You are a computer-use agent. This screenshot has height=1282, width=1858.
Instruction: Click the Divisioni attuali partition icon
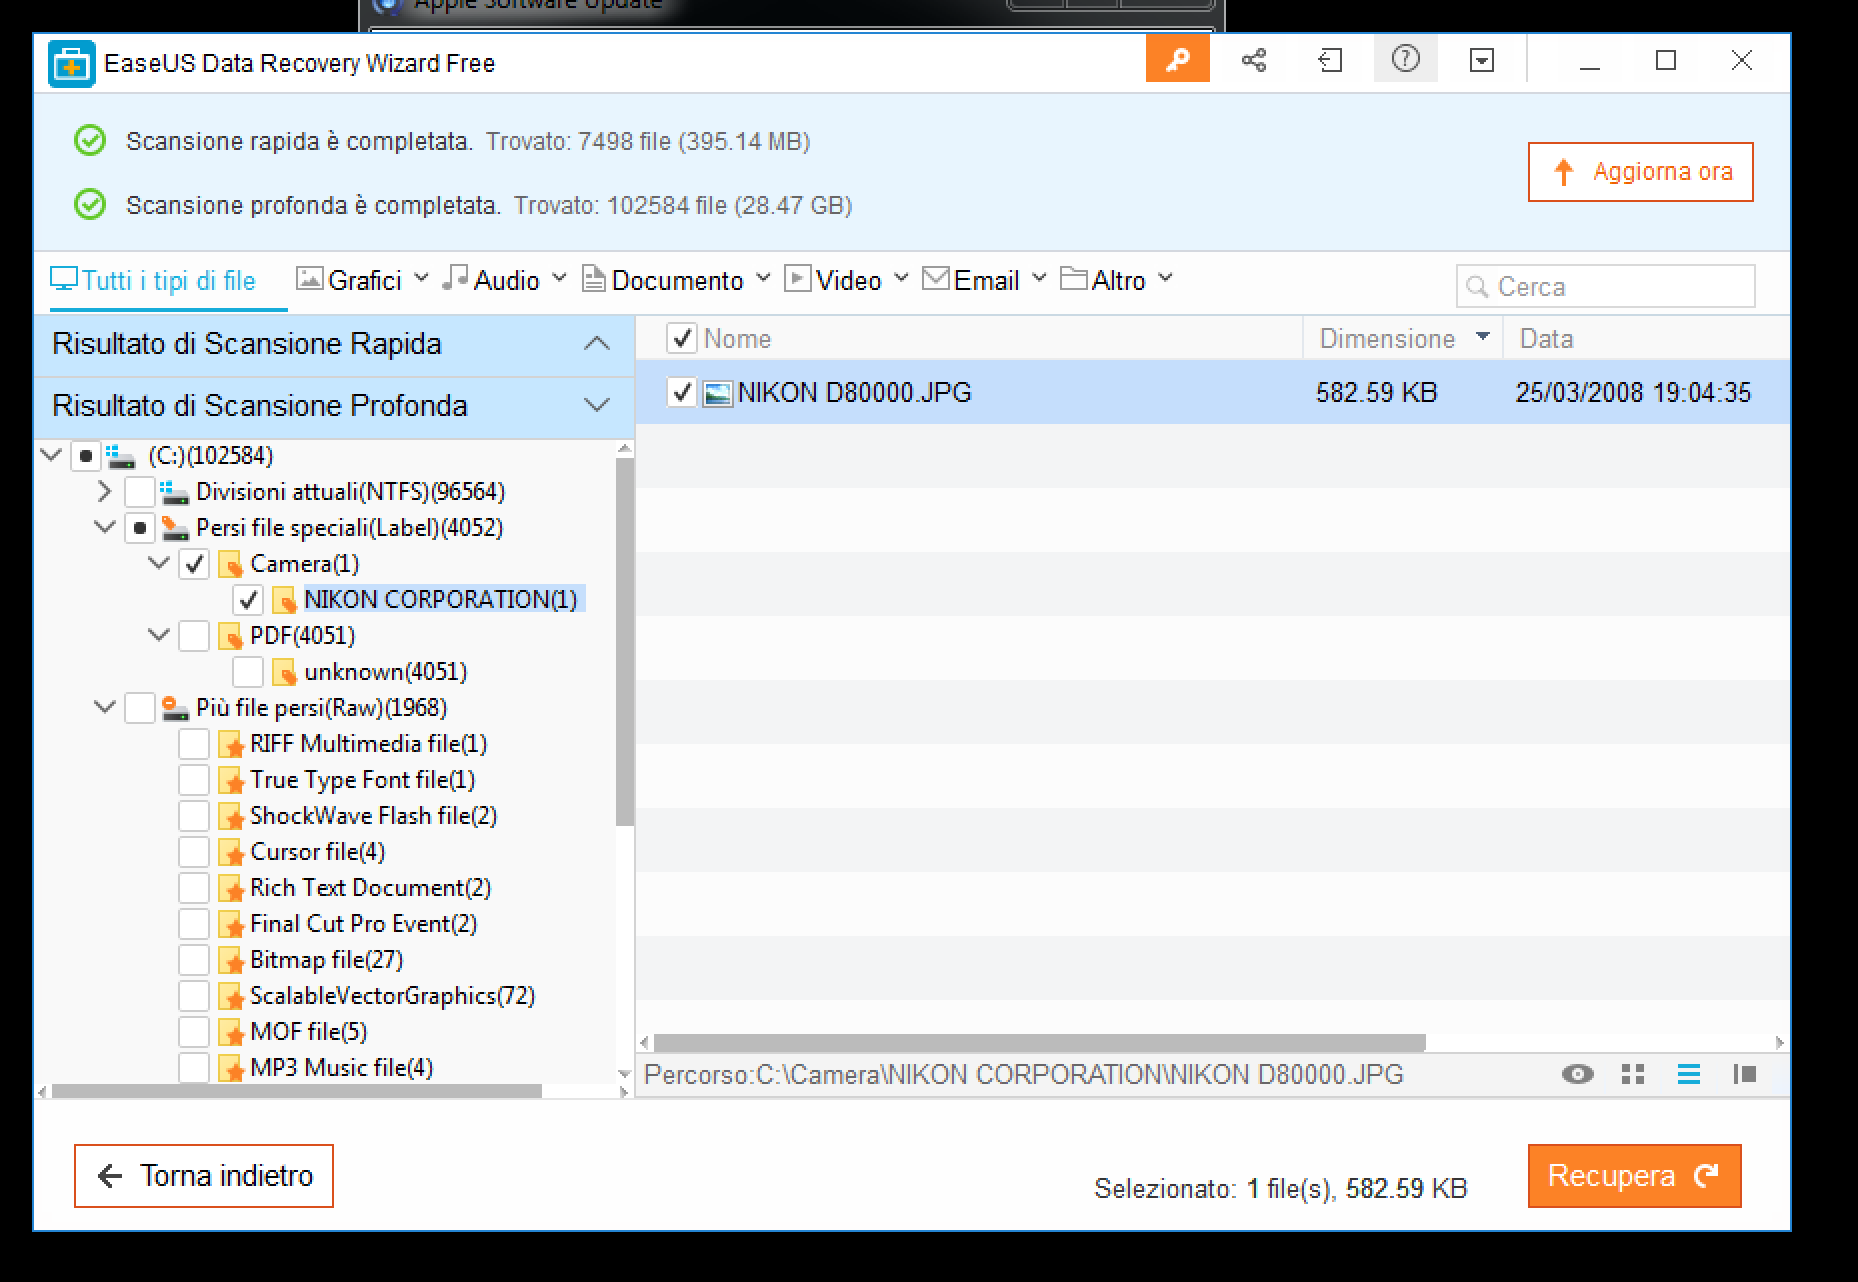point(174,492)
